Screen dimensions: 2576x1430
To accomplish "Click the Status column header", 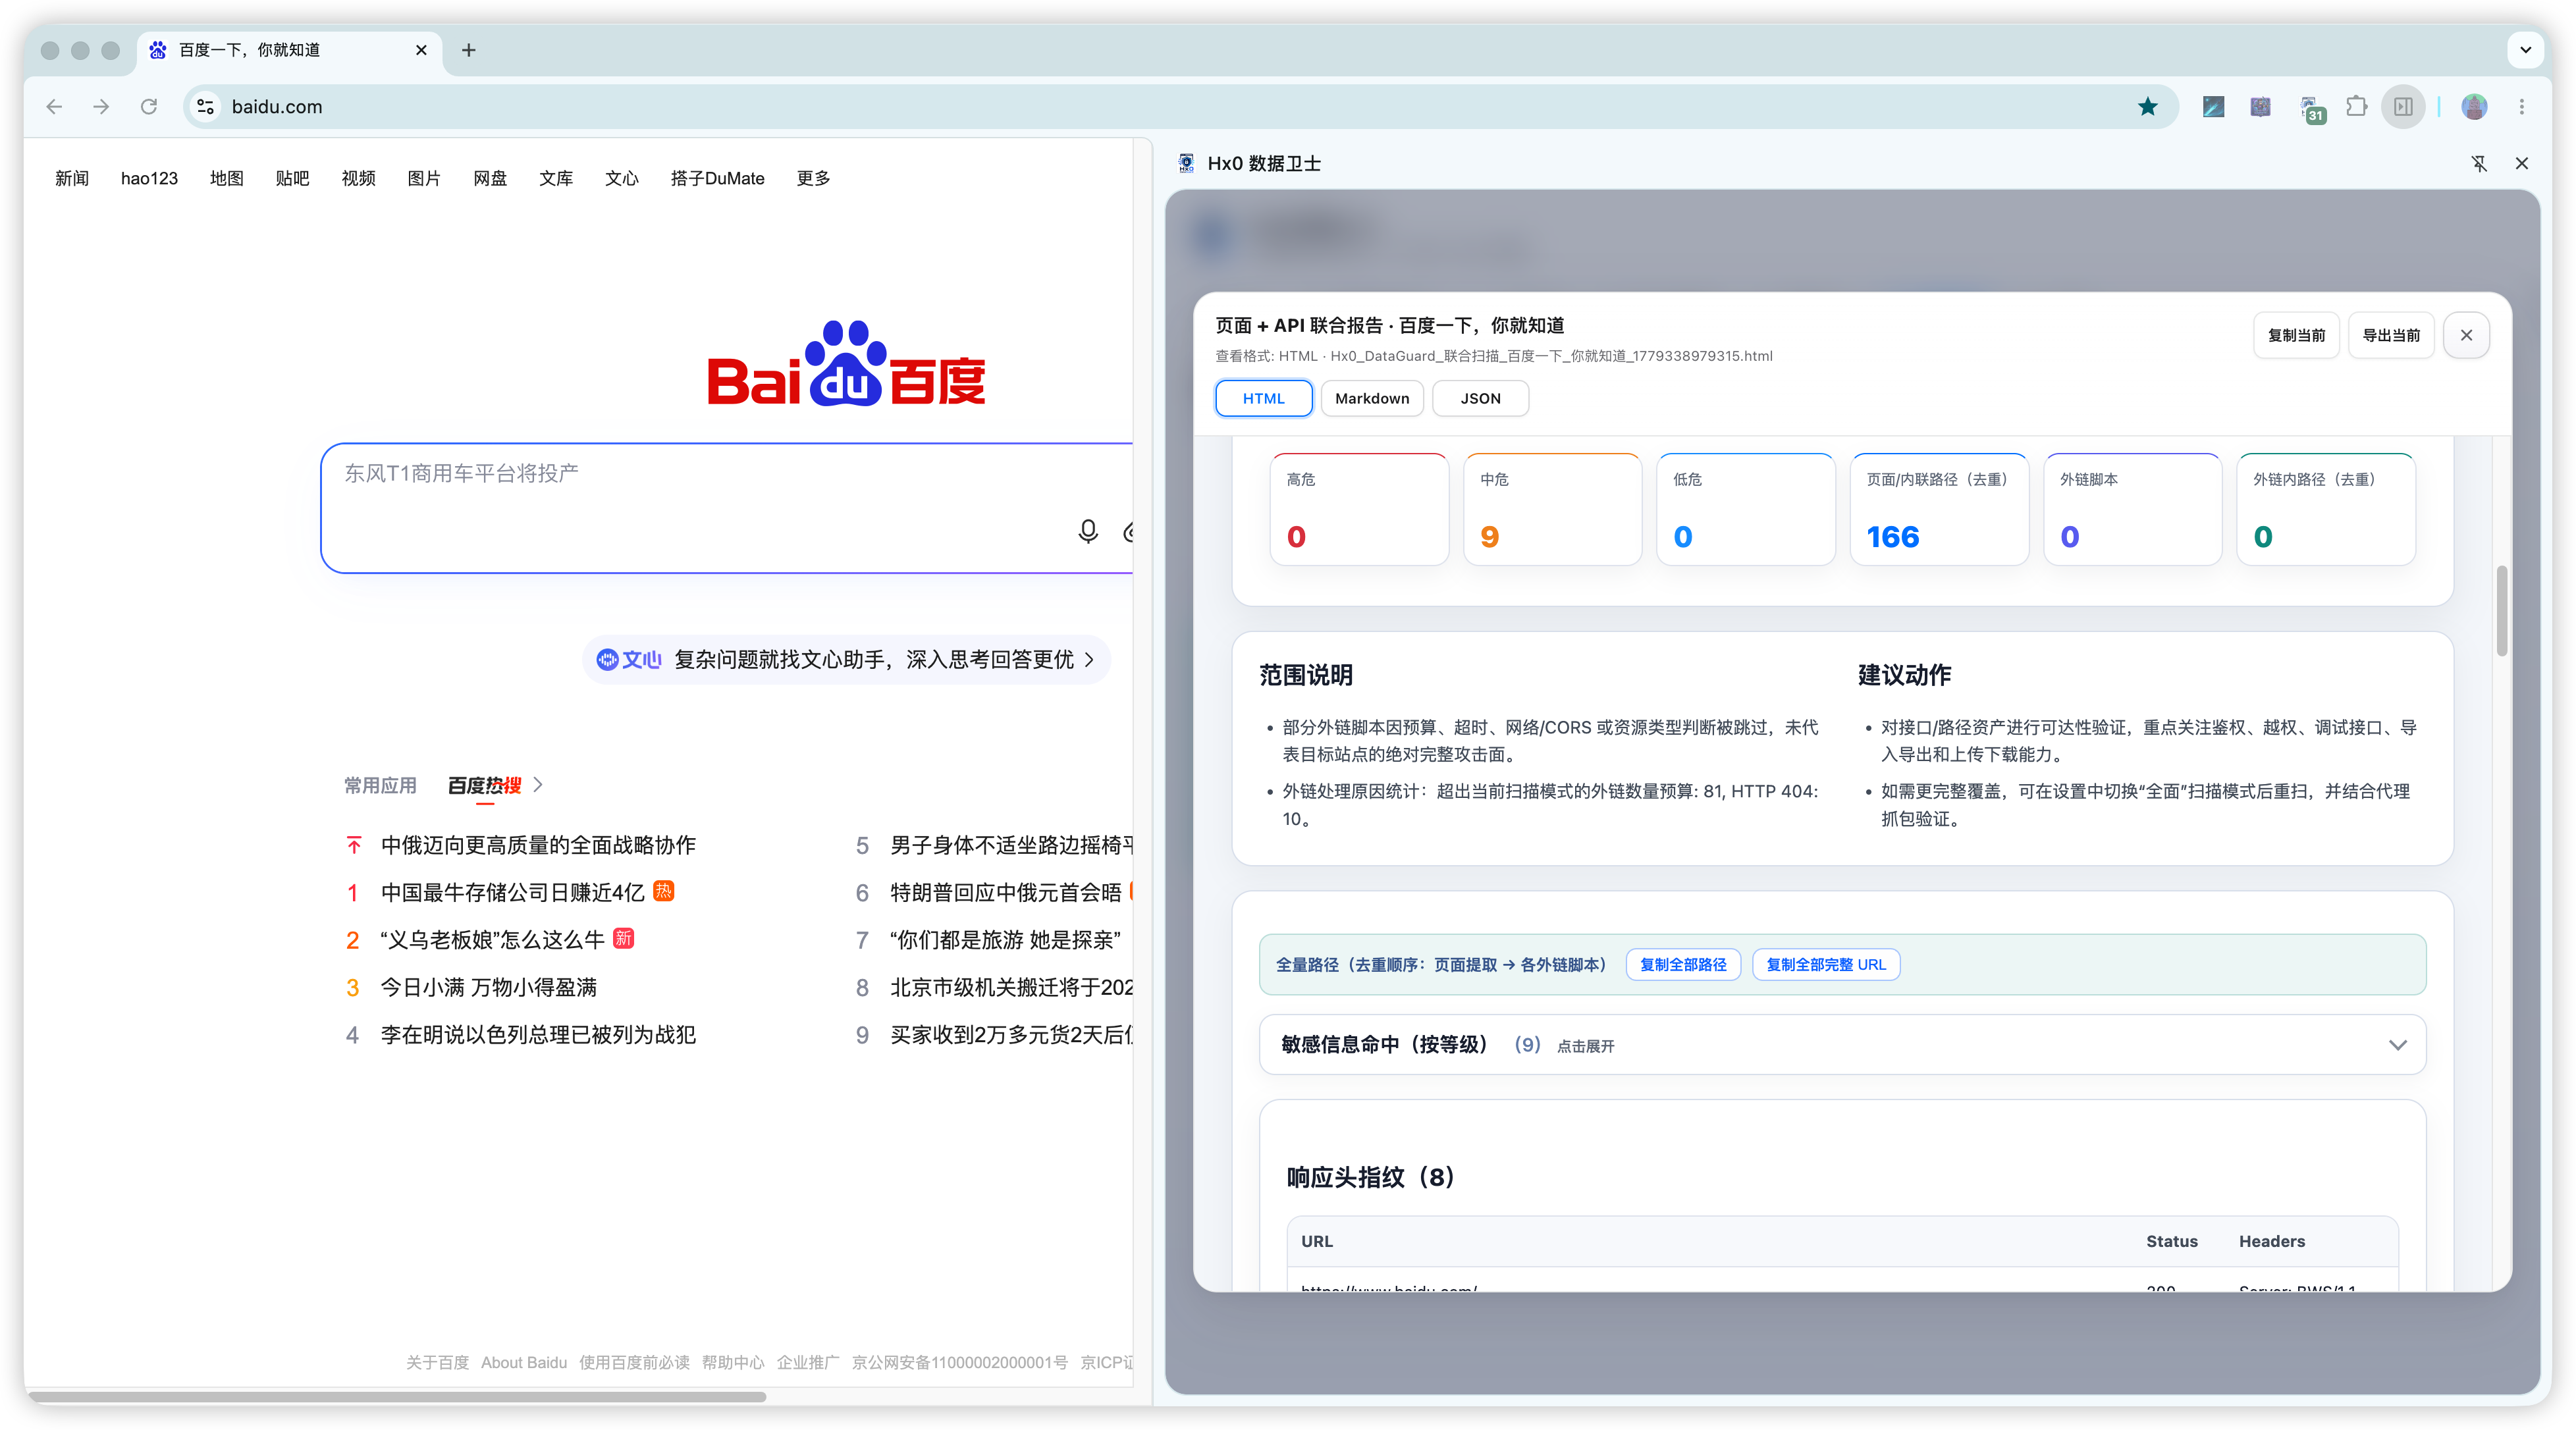I will tap(2171, 1241).
